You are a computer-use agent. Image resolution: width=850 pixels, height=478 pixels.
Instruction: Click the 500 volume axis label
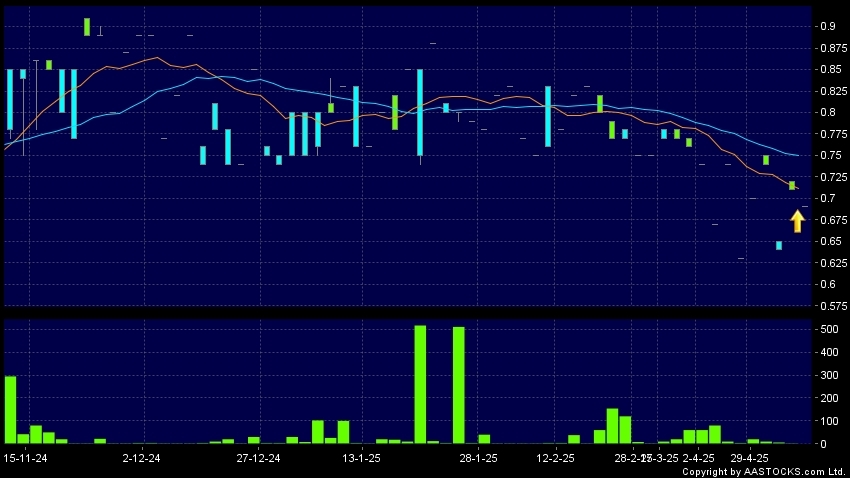point(830,330)
